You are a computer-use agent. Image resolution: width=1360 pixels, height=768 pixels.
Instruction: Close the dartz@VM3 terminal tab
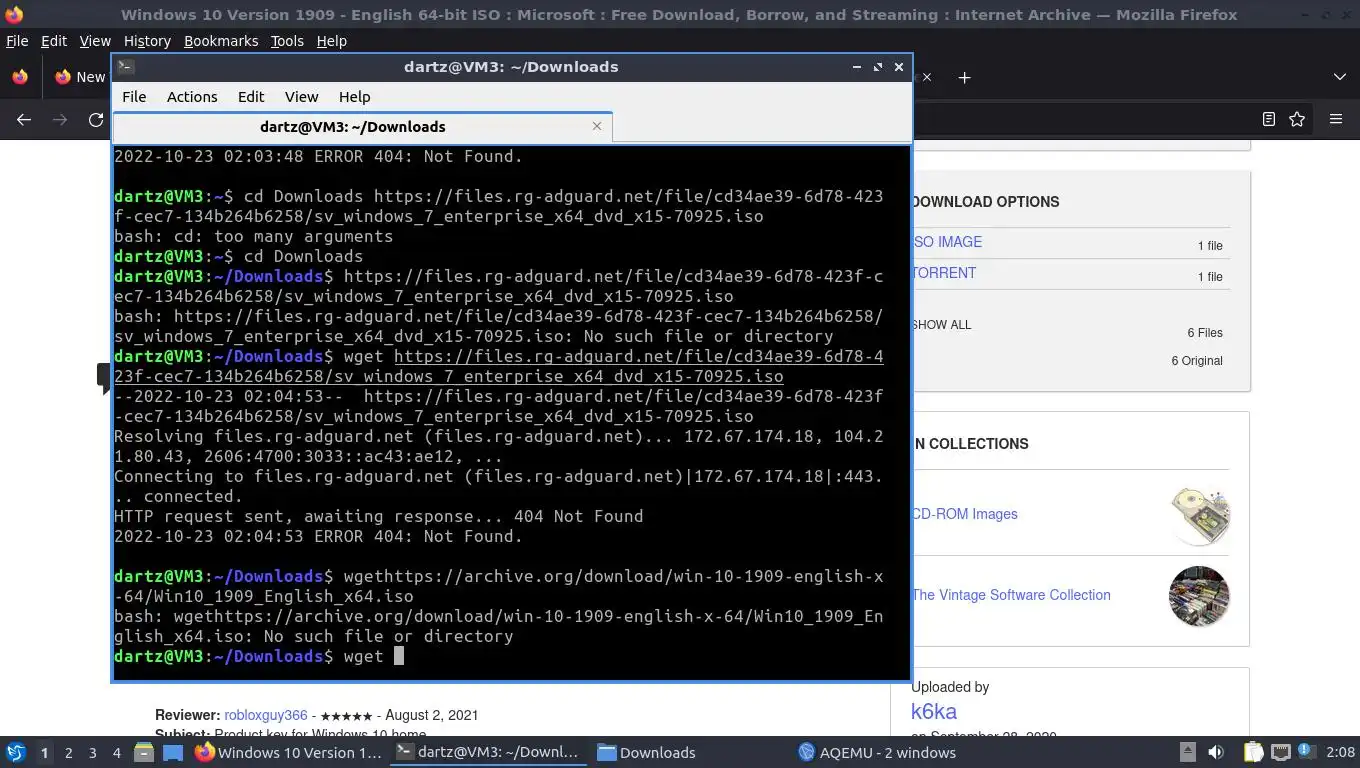(x=597, y=126)
